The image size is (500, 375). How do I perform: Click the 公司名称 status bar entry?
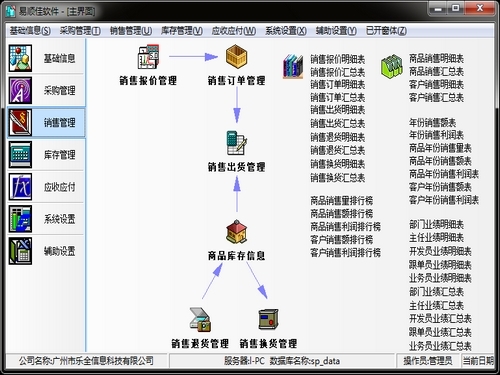pyautogui.click(x=86, y=361)
